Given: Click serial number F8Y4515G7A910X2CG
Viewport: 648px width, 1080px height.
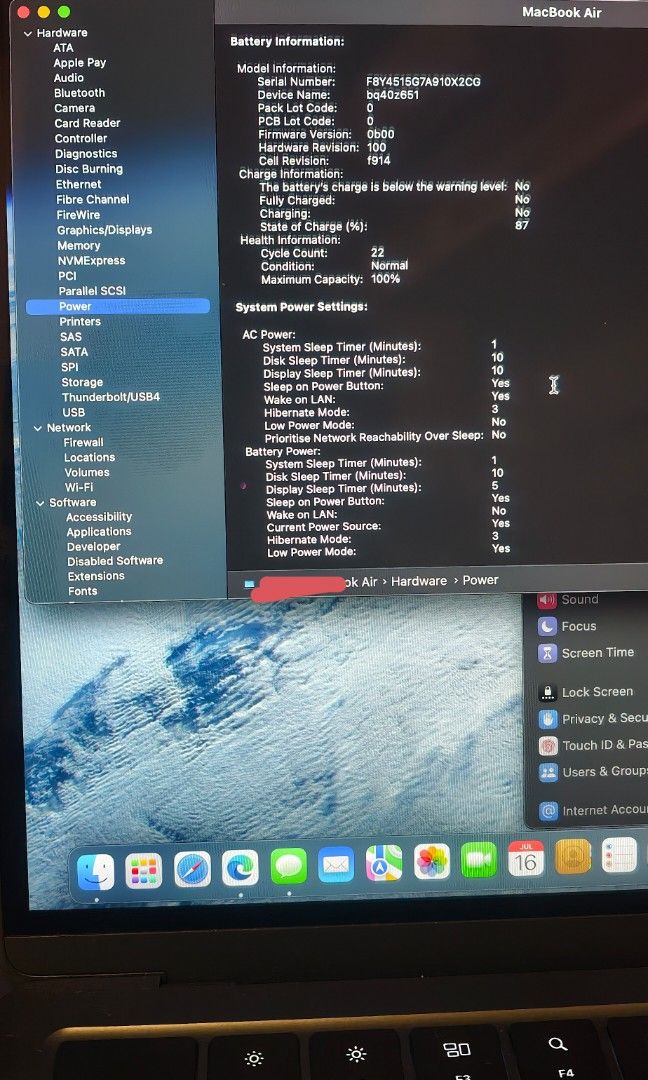Looking at the screenshot, I should 424,81.
